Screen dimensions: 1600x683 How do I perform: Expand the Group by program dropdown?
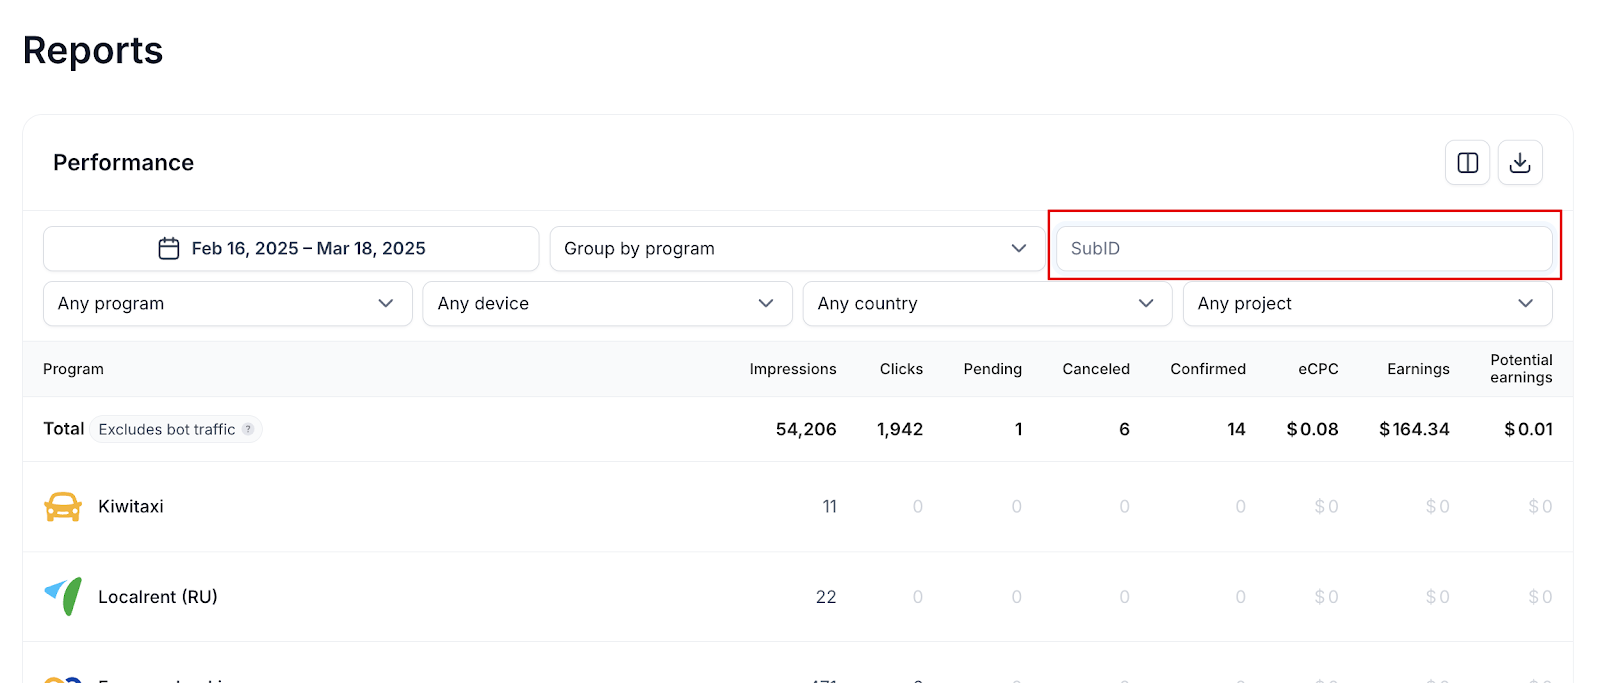click(796, 248)
